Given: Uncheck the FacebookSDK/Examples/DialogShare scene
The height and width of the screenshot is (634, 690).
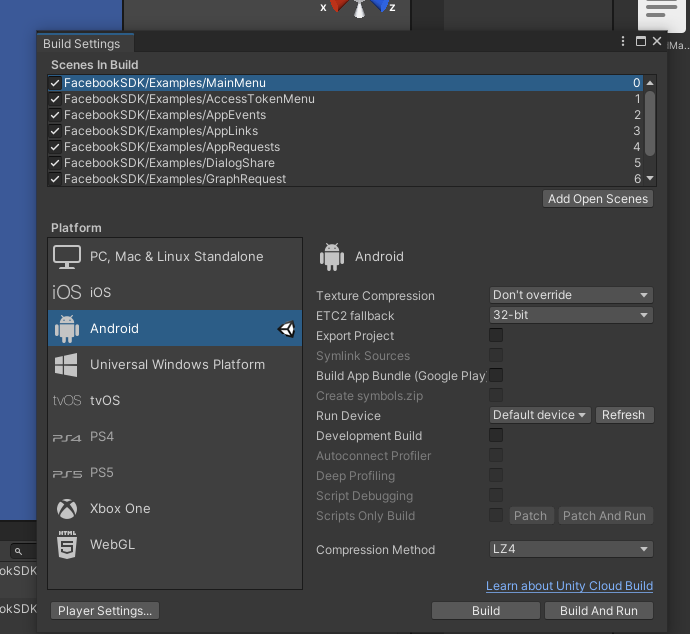Looking at the screenshot, I should pyautogui.click(x=55, y=163).
